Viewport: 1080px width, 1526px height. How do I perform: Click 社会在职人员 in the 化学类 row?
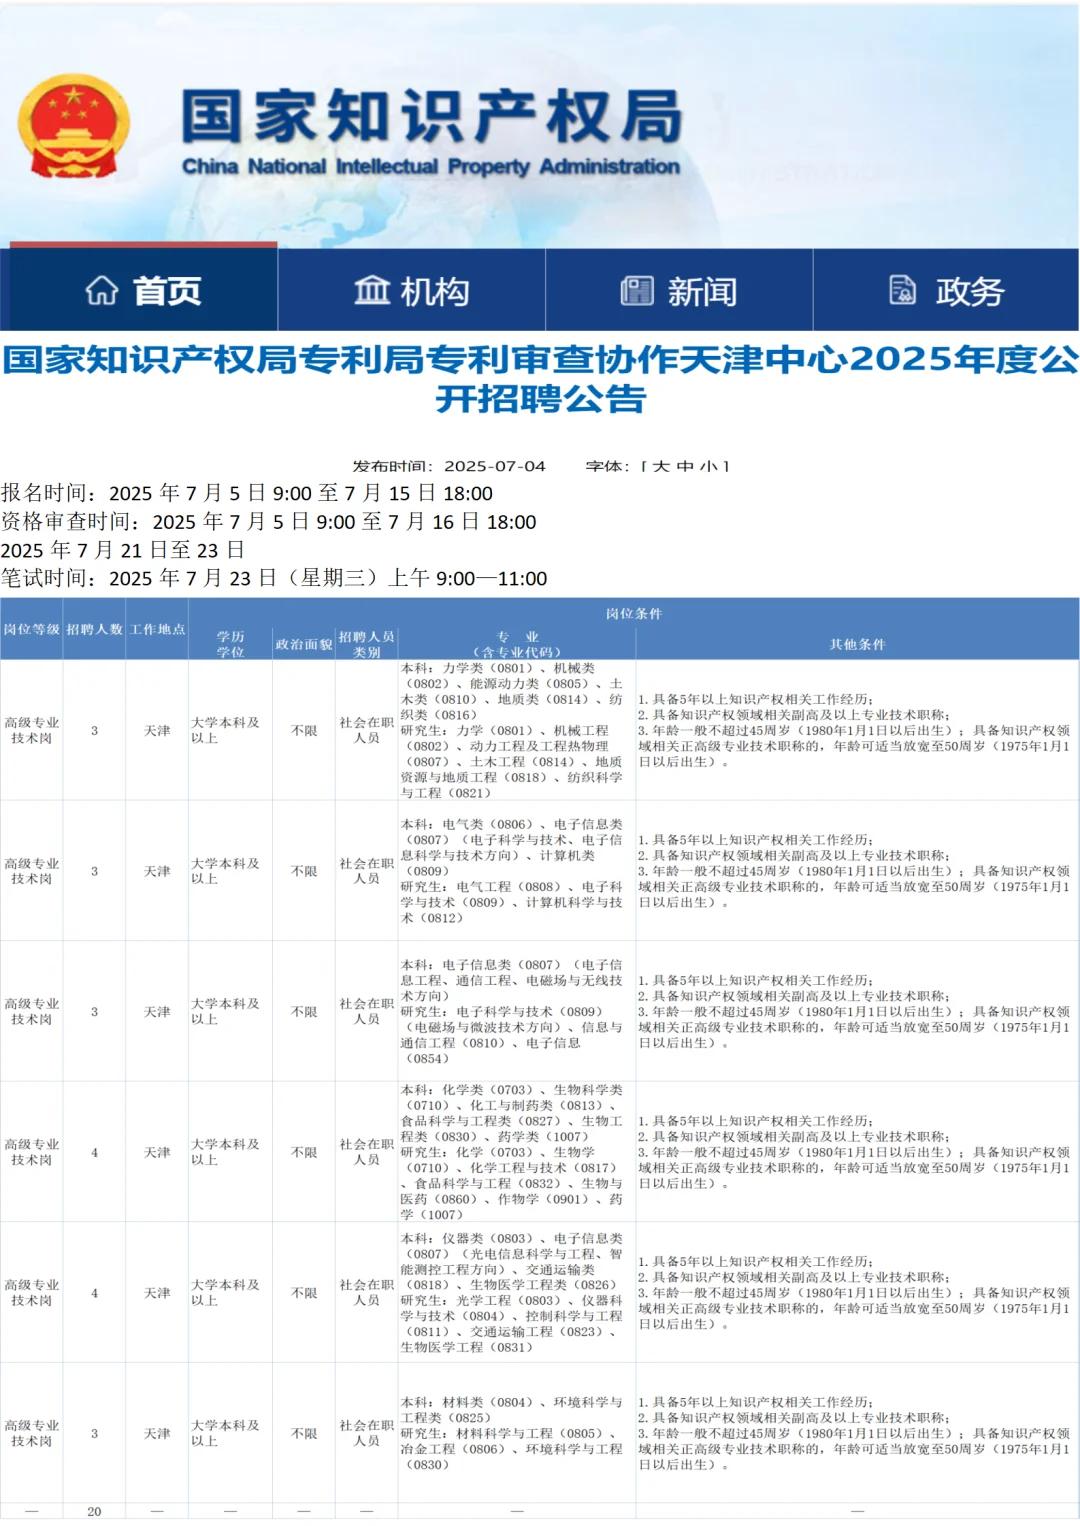(366, 1152)
